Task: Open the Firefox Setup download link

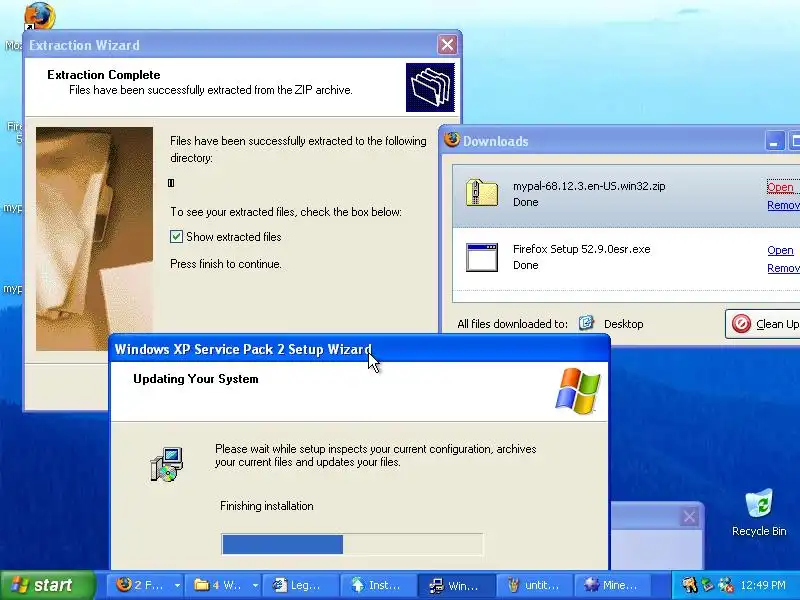Action: [780, 250]
